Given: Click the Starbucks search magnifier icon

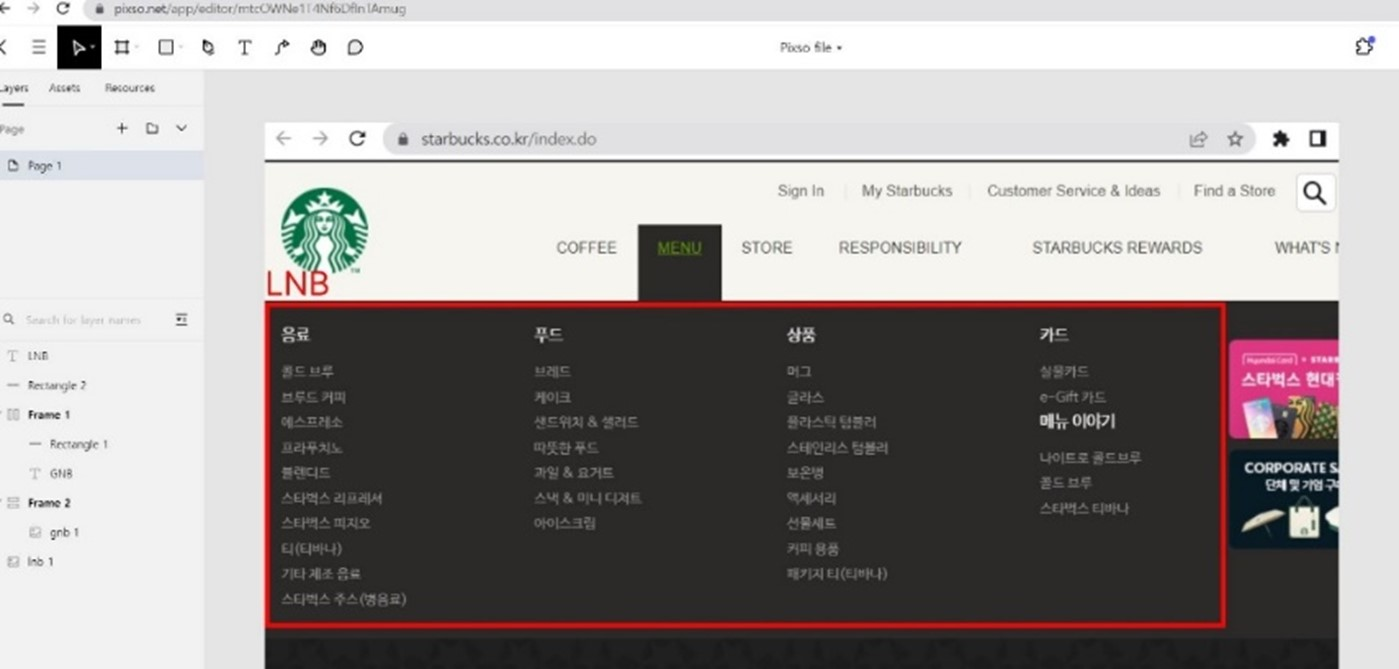Looking at the screenshot, I should [x=1315, y=193].
